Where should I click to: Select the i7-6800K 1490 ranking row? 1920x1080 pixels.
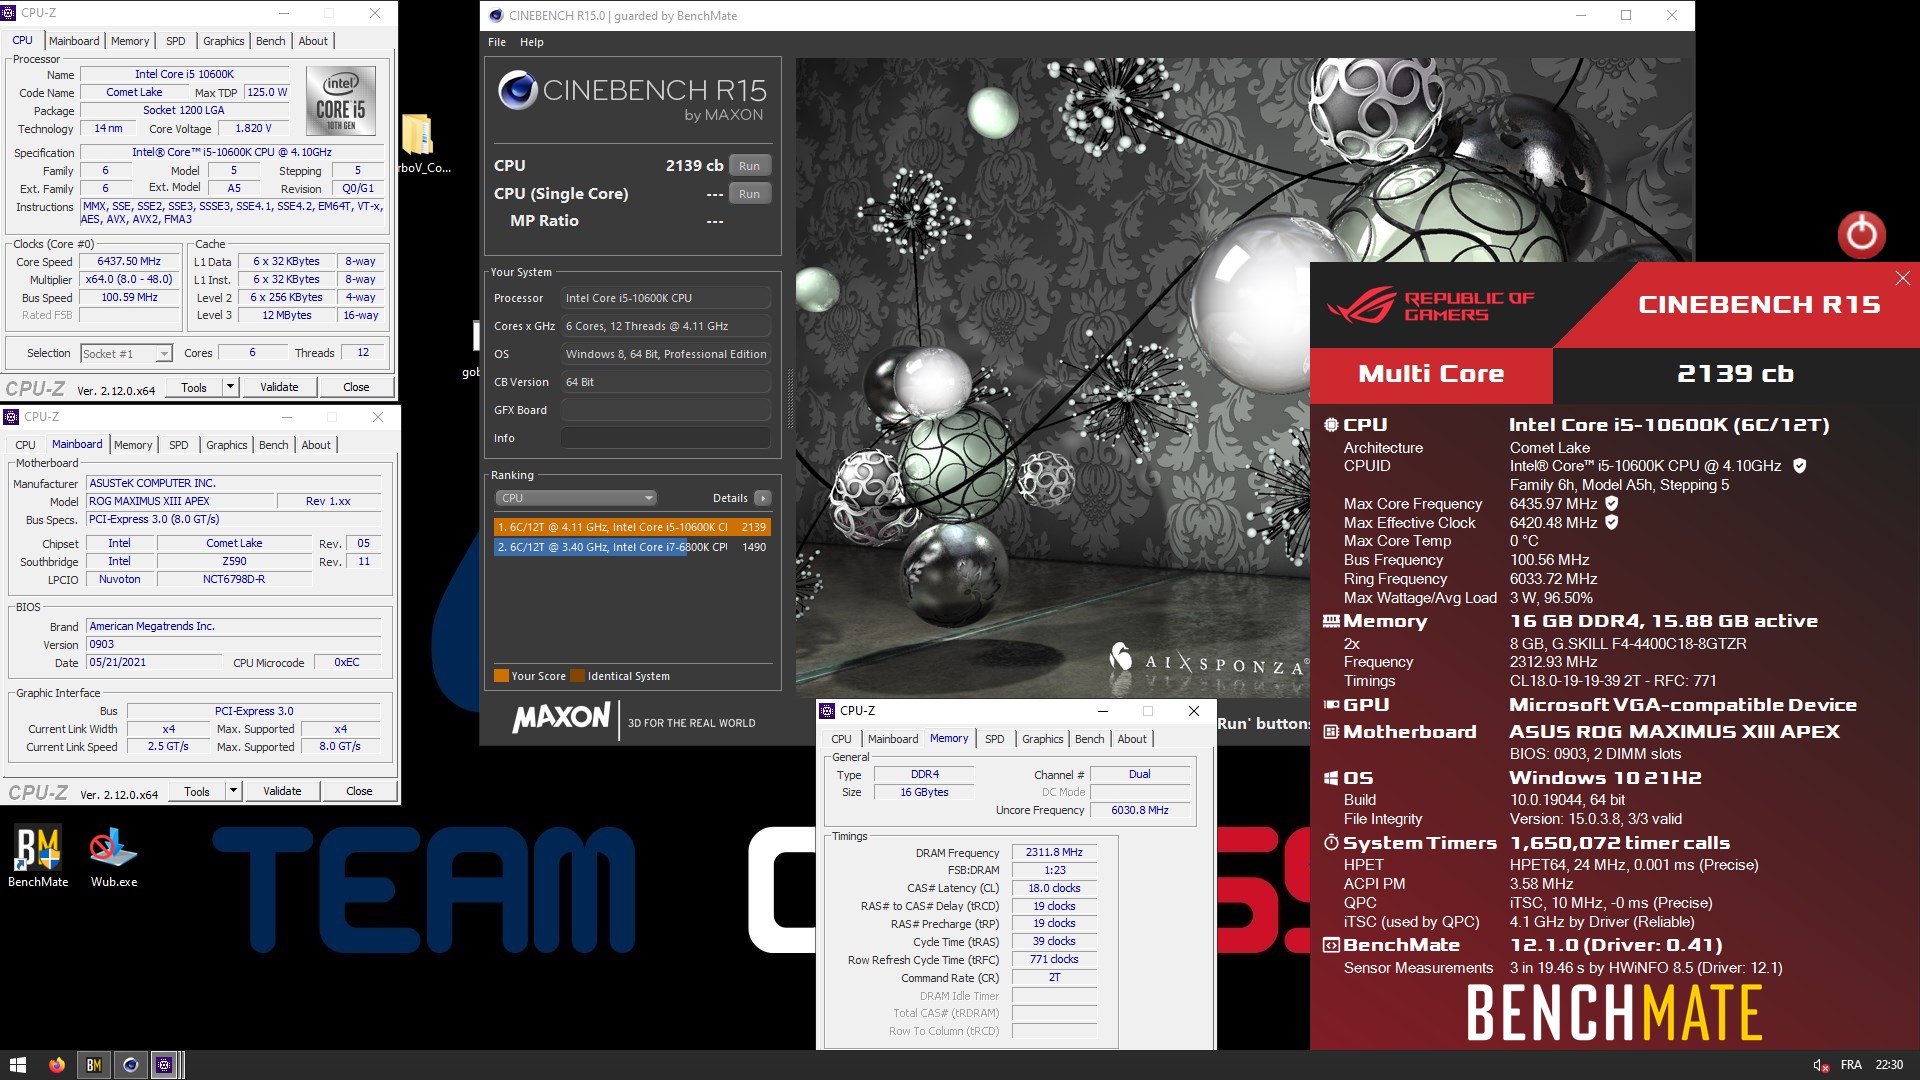point(632,547)
